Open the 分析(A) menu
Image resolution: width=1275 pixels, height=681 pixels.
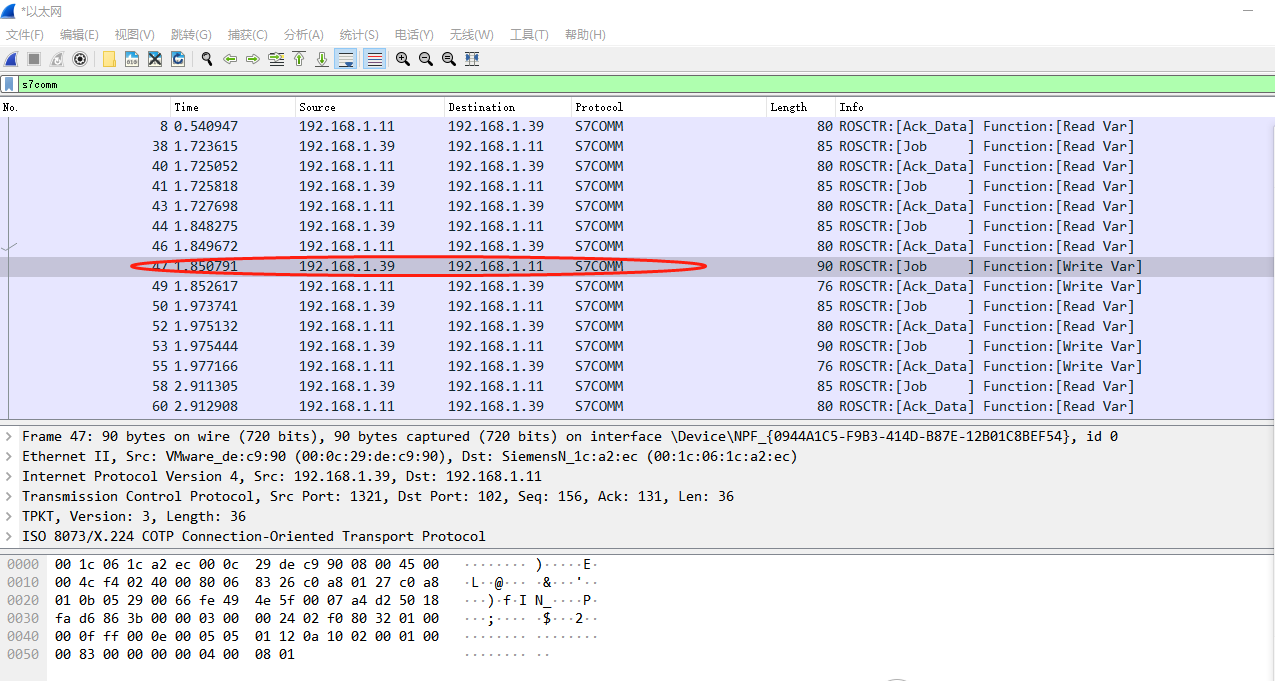click(x=303, y=35)
